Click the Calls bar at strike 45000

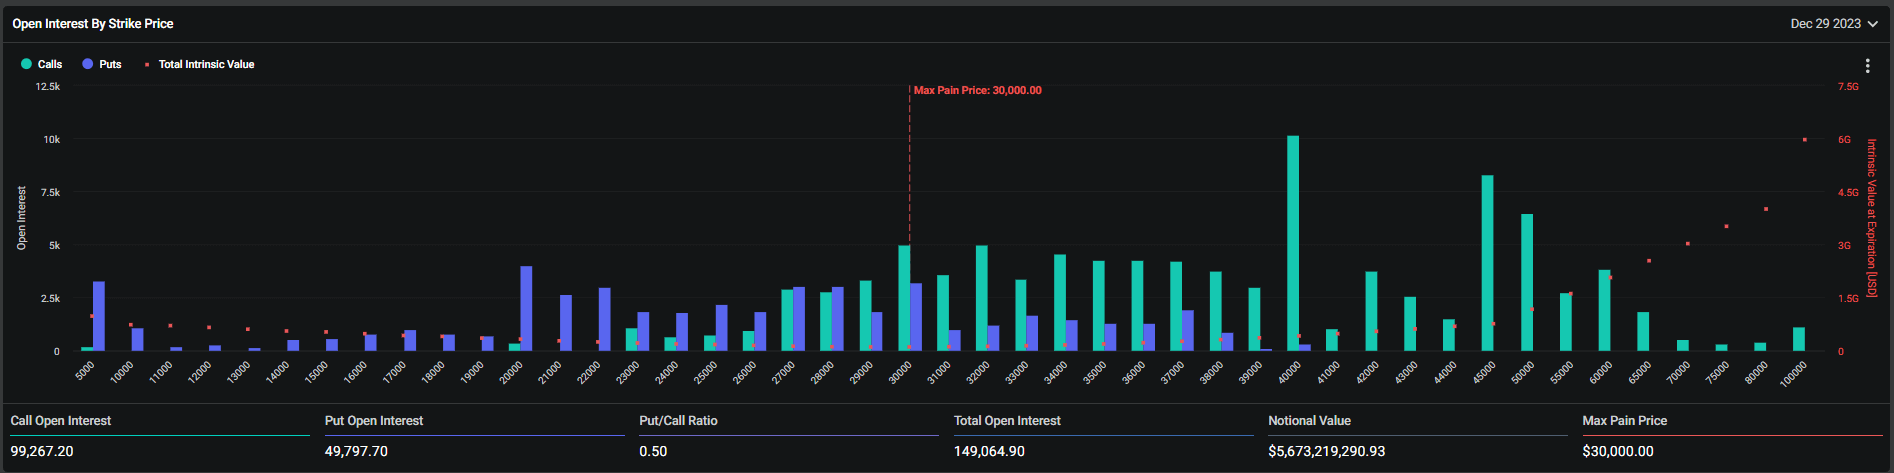click(1487, 263)
